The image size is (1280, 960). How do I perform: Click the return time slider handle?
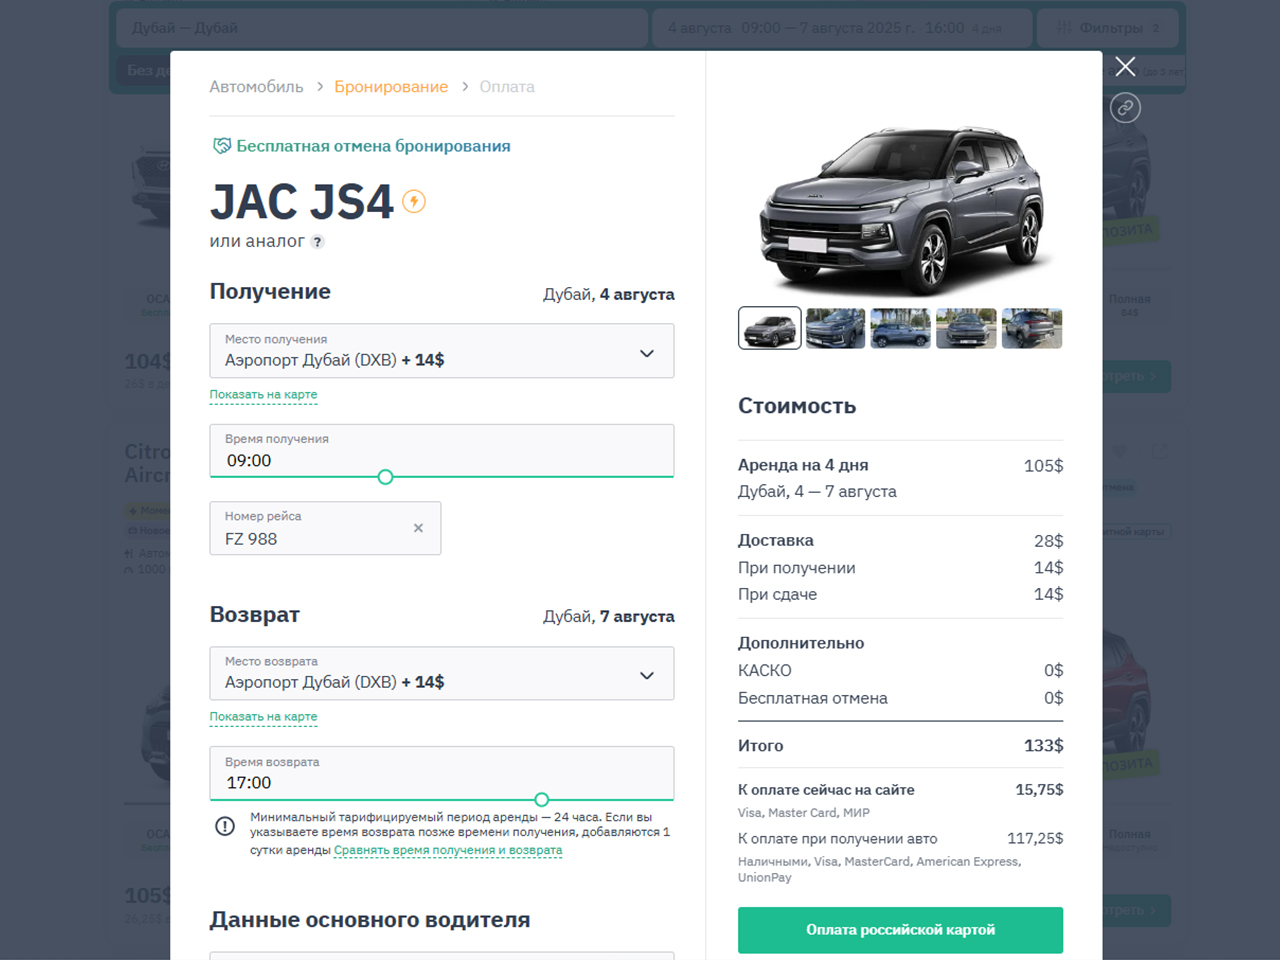(541, 799)
